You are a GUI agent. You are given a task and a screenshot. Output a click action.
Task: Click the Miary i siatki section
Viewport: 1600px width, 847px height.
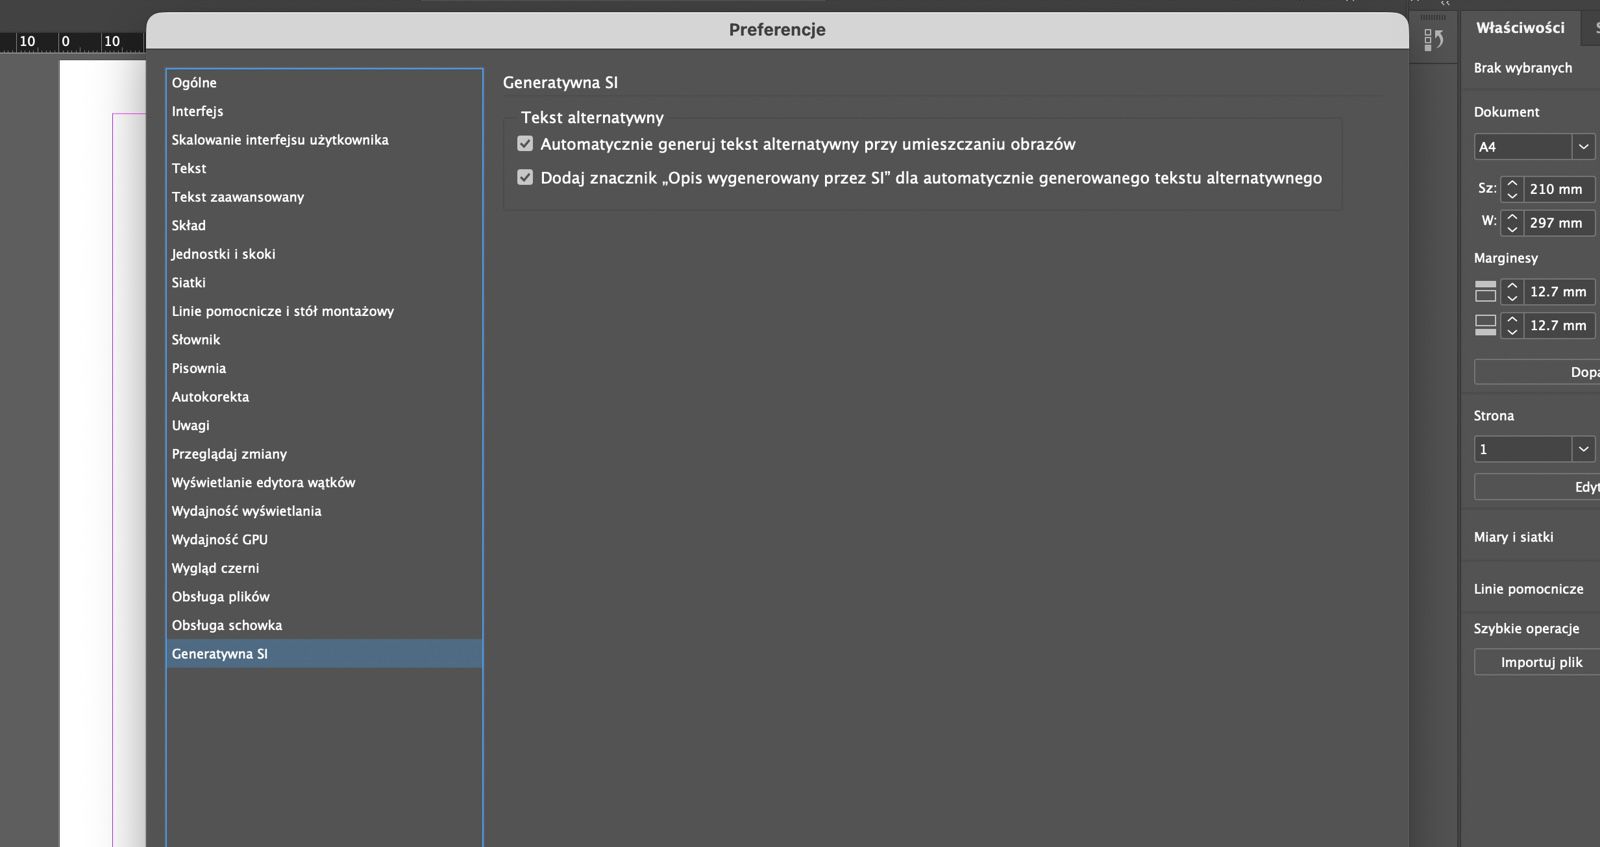[1513, 537]
